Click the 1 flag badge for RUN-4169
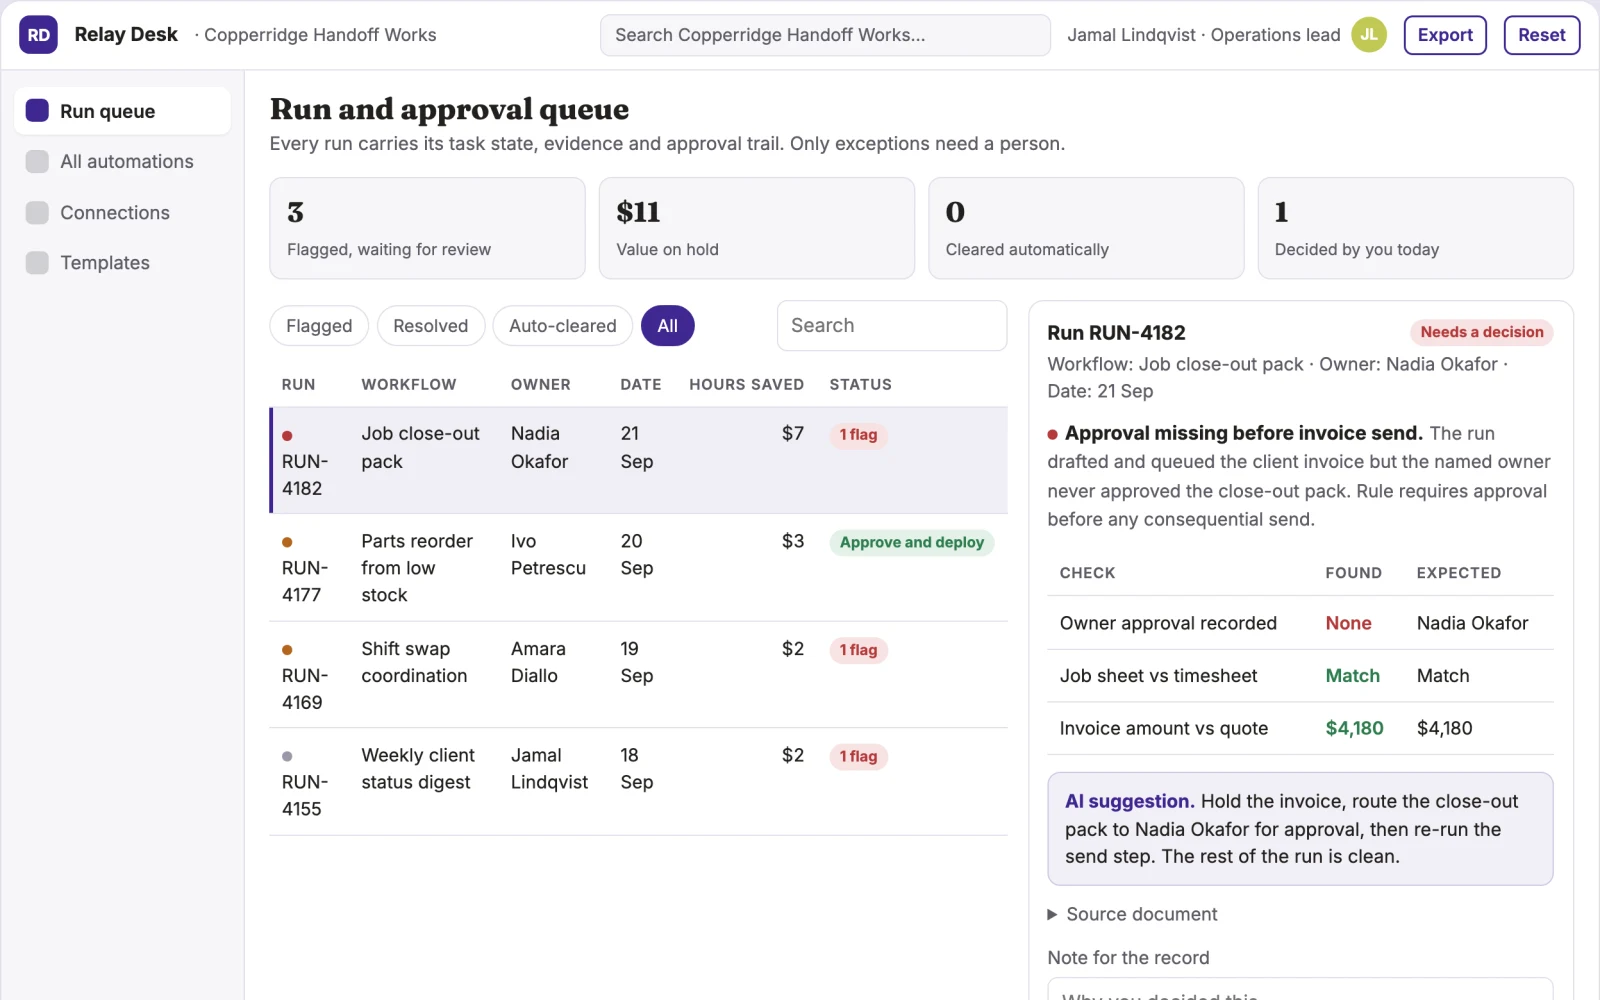This screenshot has width=1600, height=1000. [858, 650]
